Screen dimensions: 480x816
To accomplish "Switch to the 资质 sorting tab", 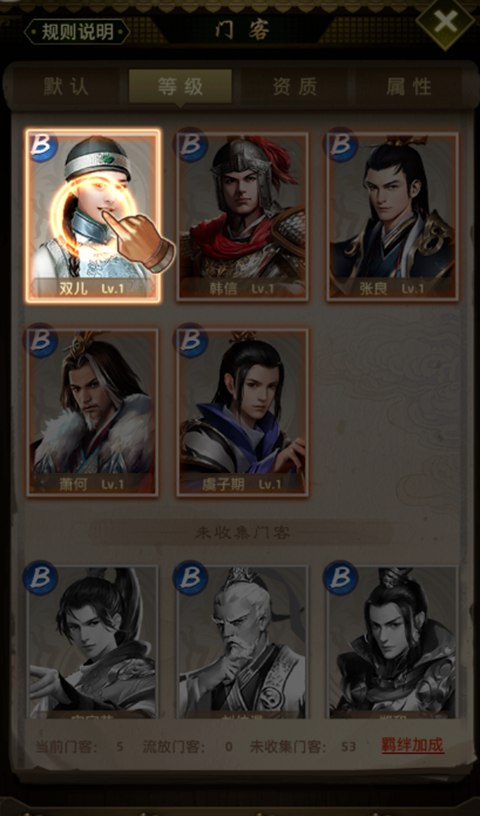I will click(x=294, y=86).
